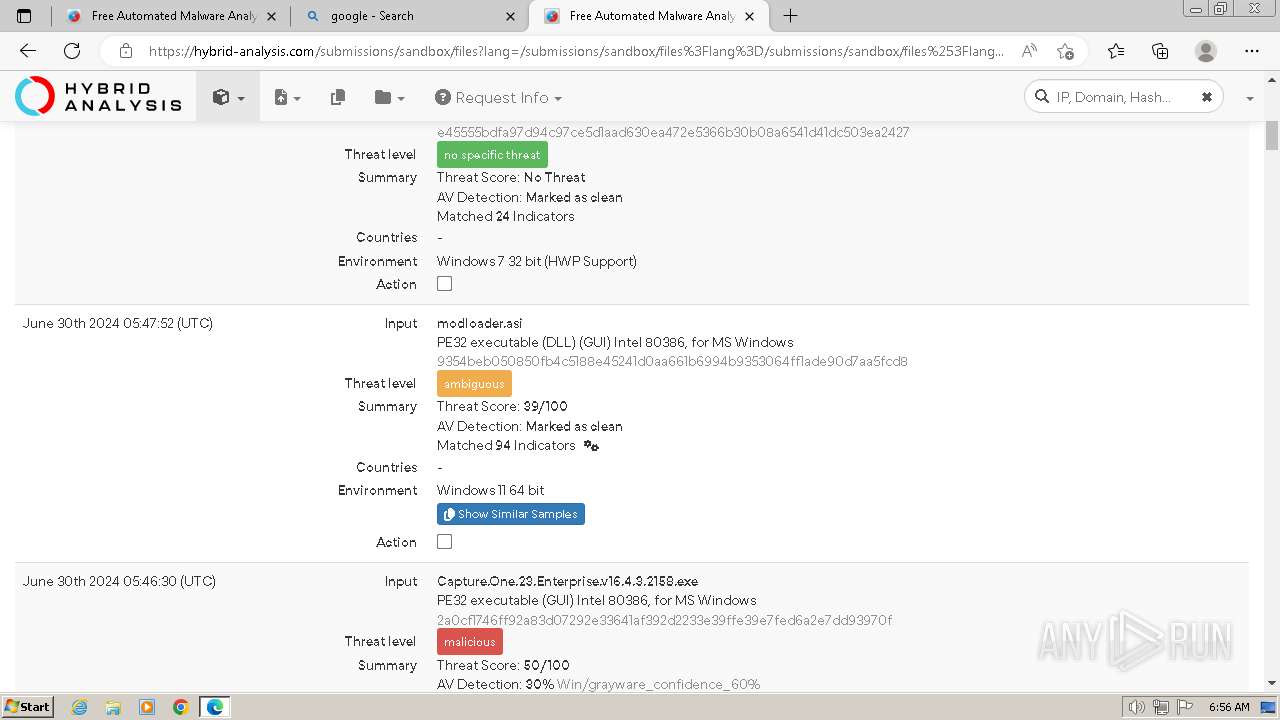Click the network tray icon

pos(1161,707)
